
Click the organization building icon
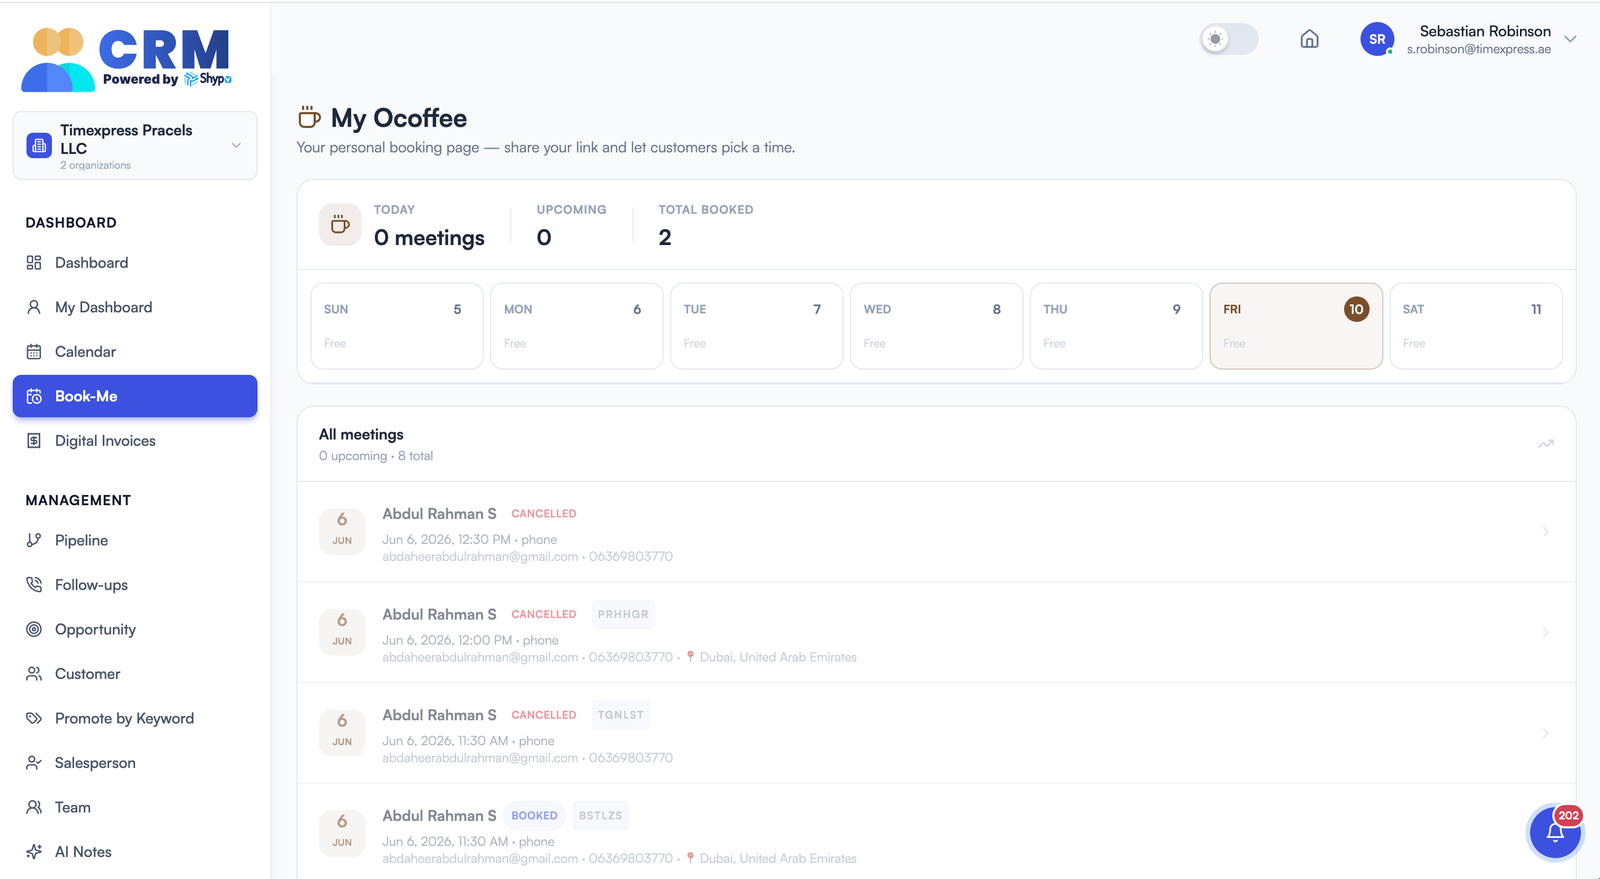coord(39,146)
